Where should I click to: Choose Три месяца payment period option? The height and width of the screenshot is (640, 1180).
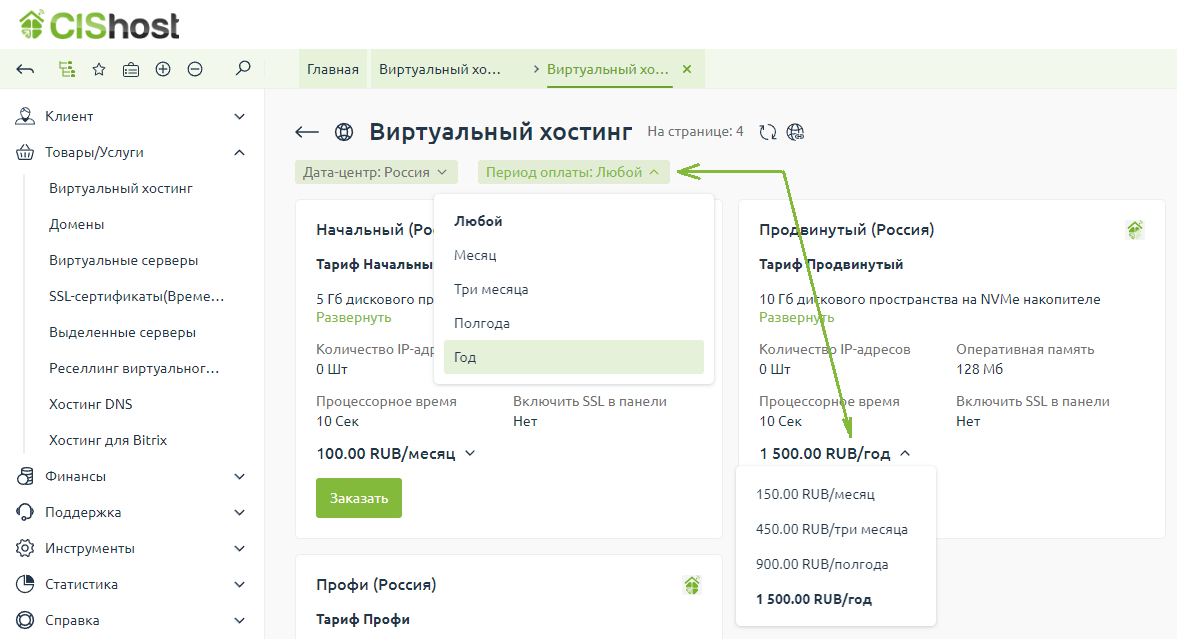coord(491,289)
